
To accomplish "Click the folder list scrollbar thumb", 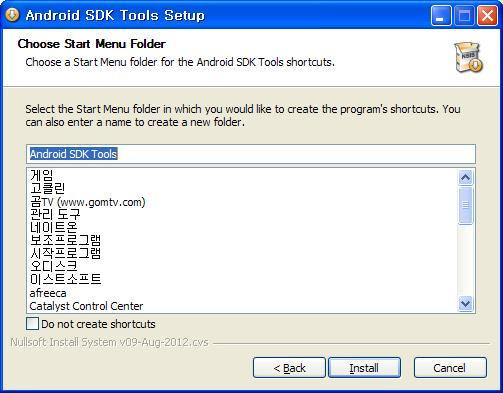I will click(465, 205).
